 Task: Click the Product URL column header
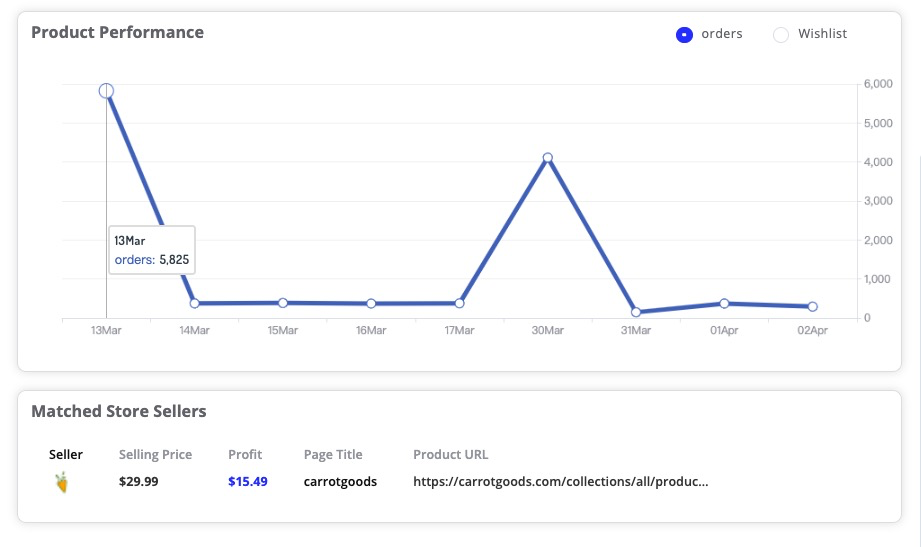point(451,454)
